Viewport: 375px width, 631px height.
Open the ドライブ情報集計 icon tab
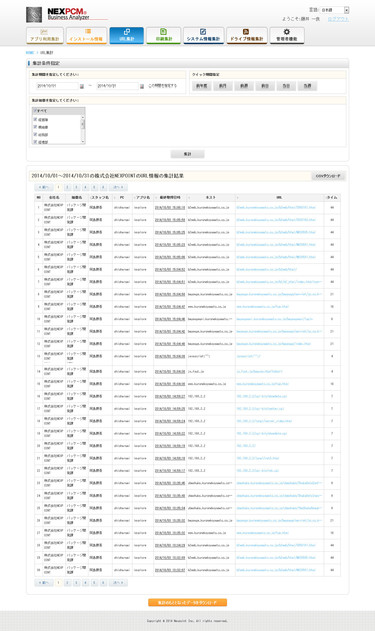(246, 32)
